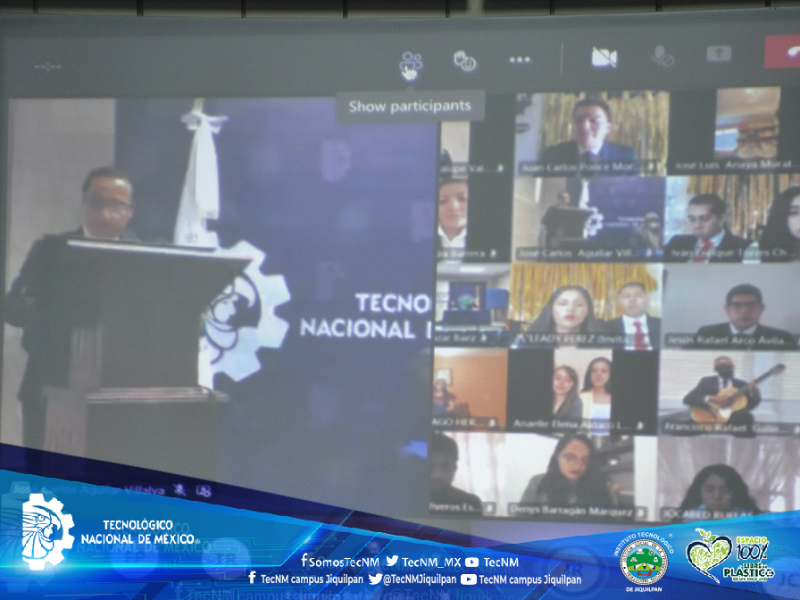Screen dimensions: 800x600
Task: Select the Ivan Enrique Torres video tile
Action: click(x=733, y=218)
